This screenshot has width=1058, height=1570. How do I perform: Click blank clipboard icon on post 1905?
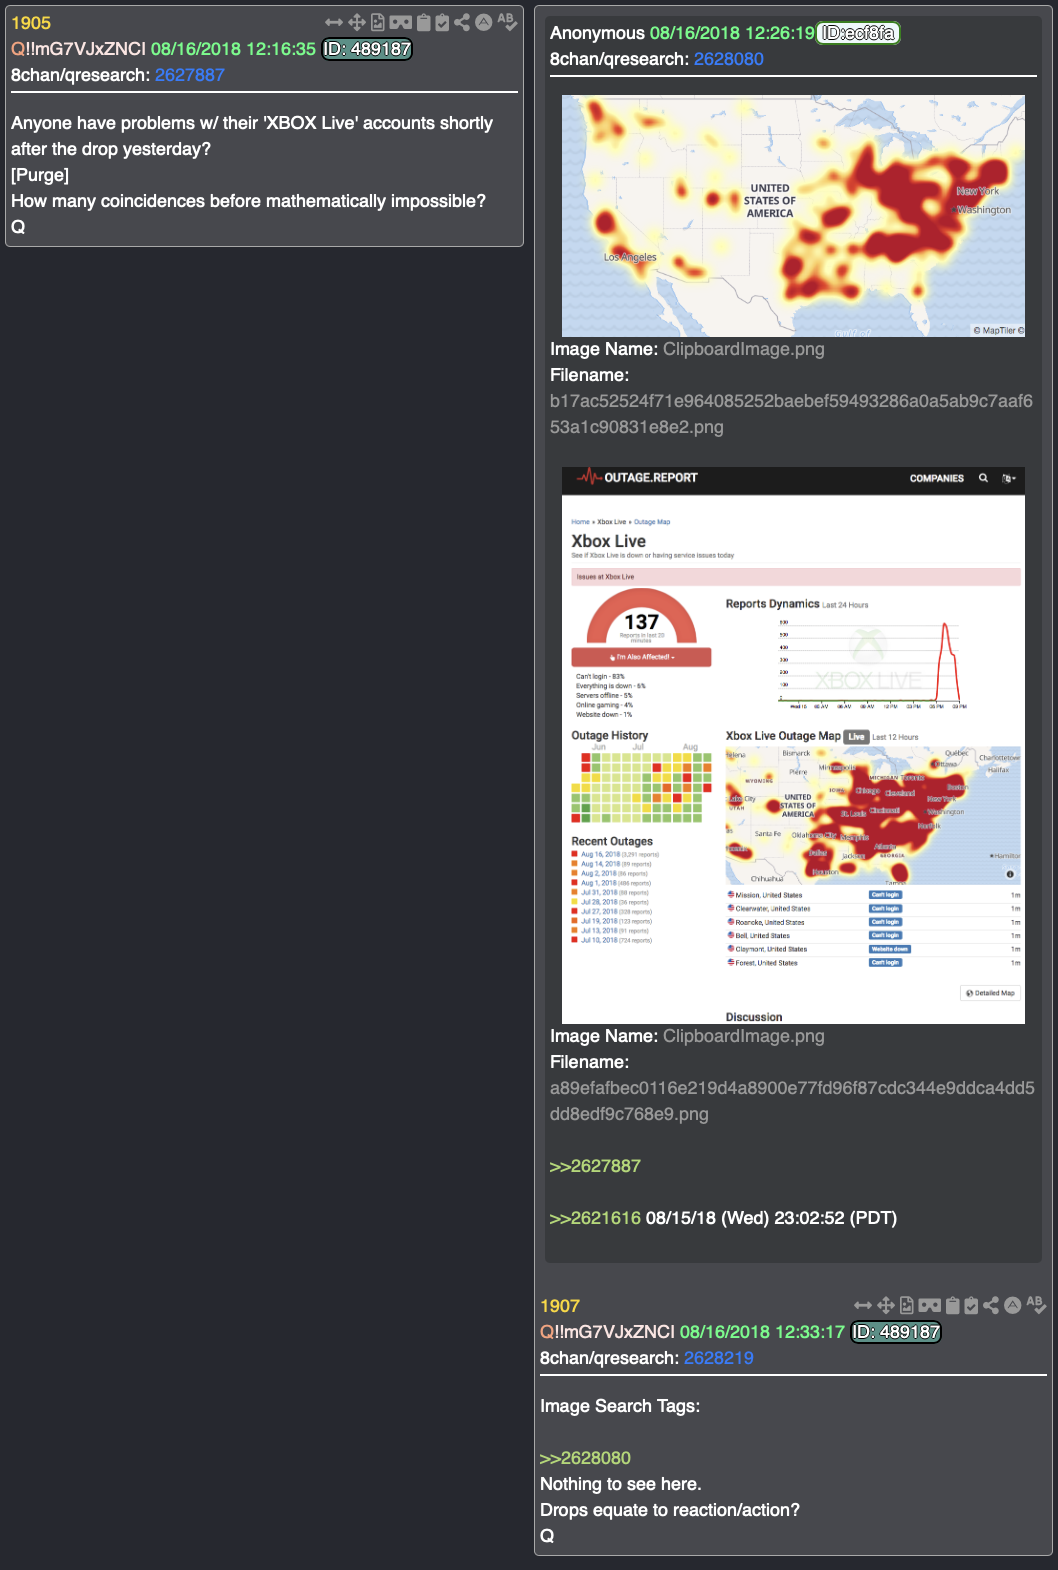423,22
